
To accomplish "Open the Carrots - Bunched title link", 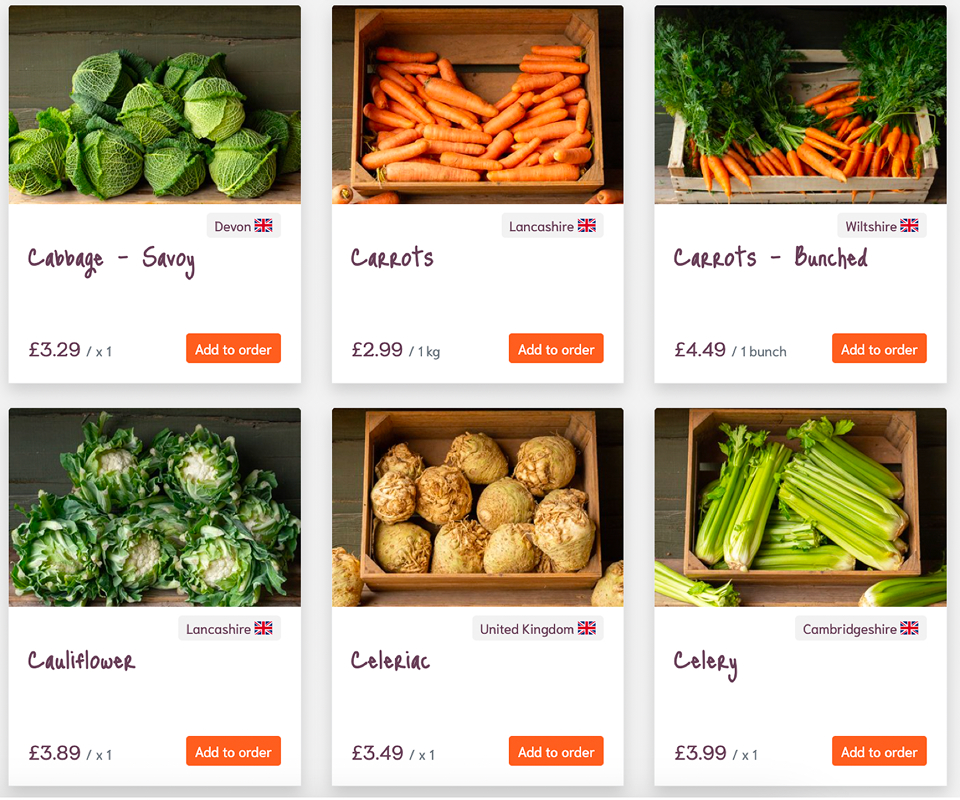I will click(770, 259).
